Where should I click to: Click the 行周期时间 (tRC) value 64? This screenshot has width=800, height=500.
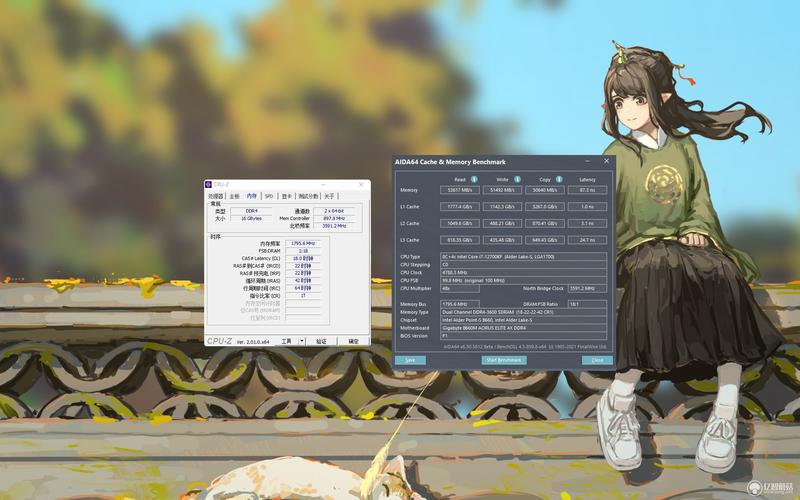pyautogui.click(x=303, y=288)
